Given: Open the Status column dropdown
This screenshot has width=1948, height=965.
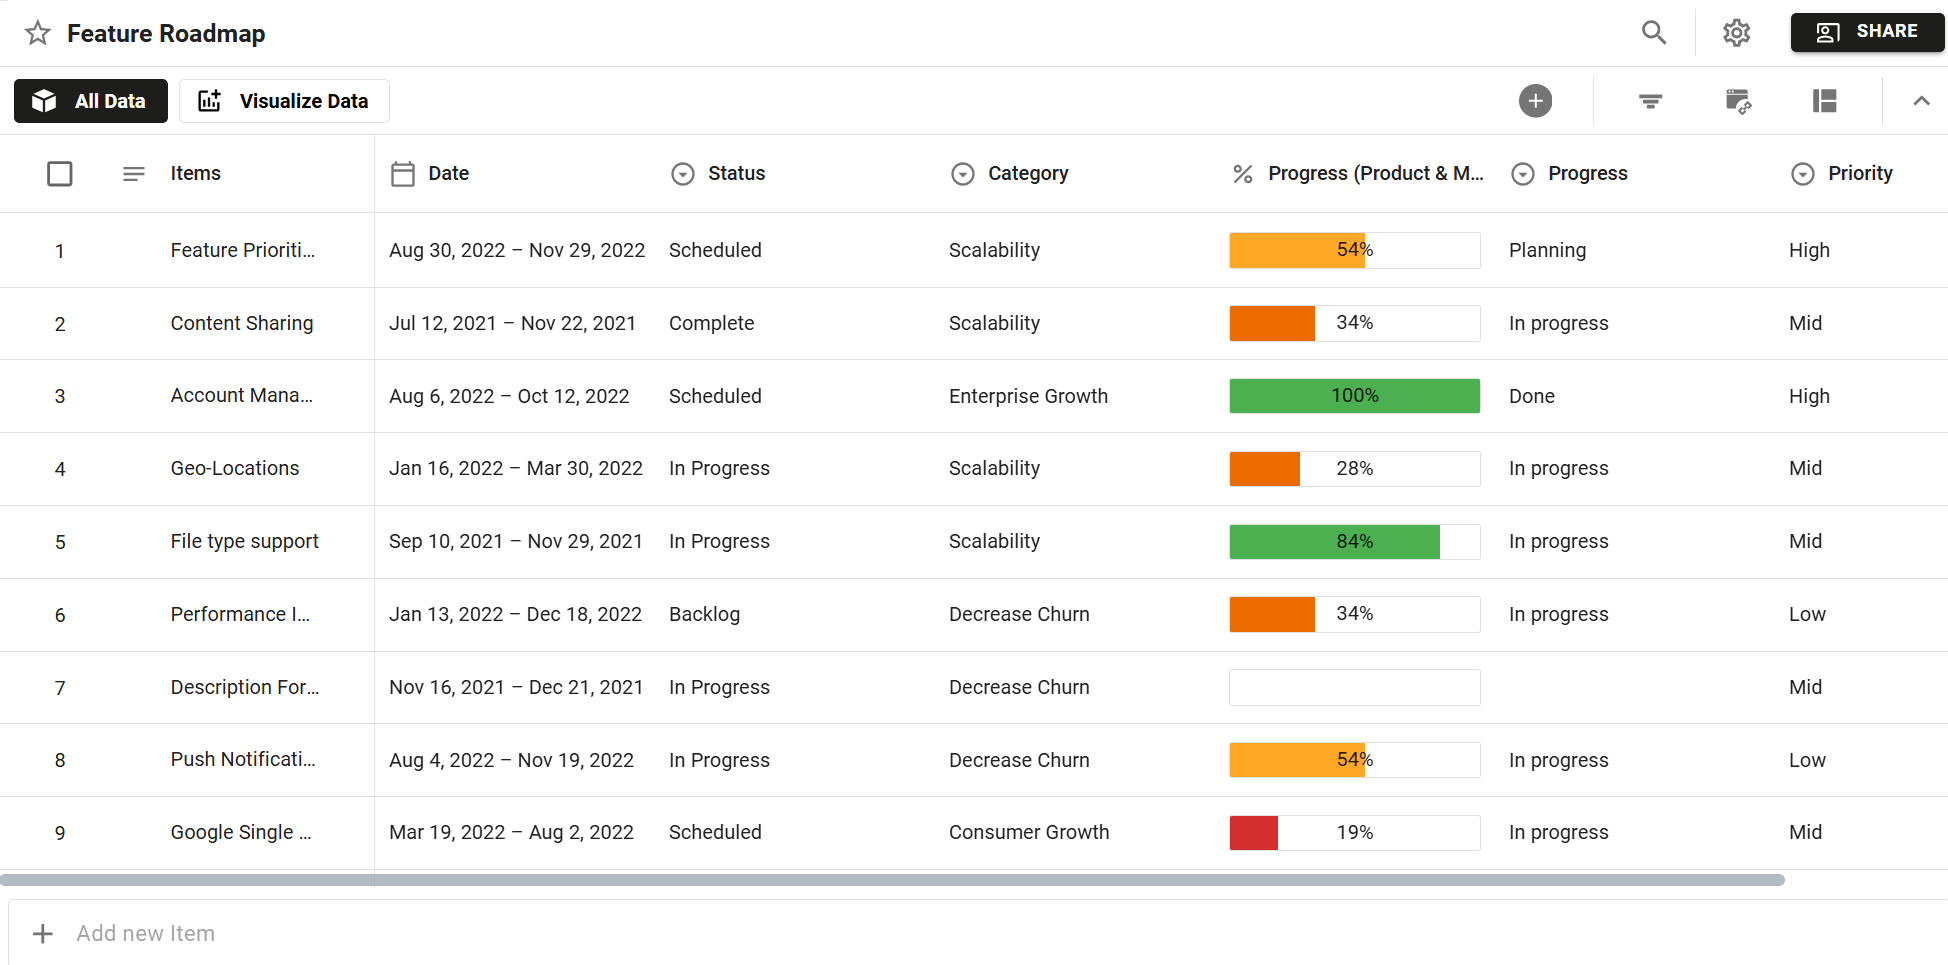Looking at the screenshot, I should tap(682, 174).
